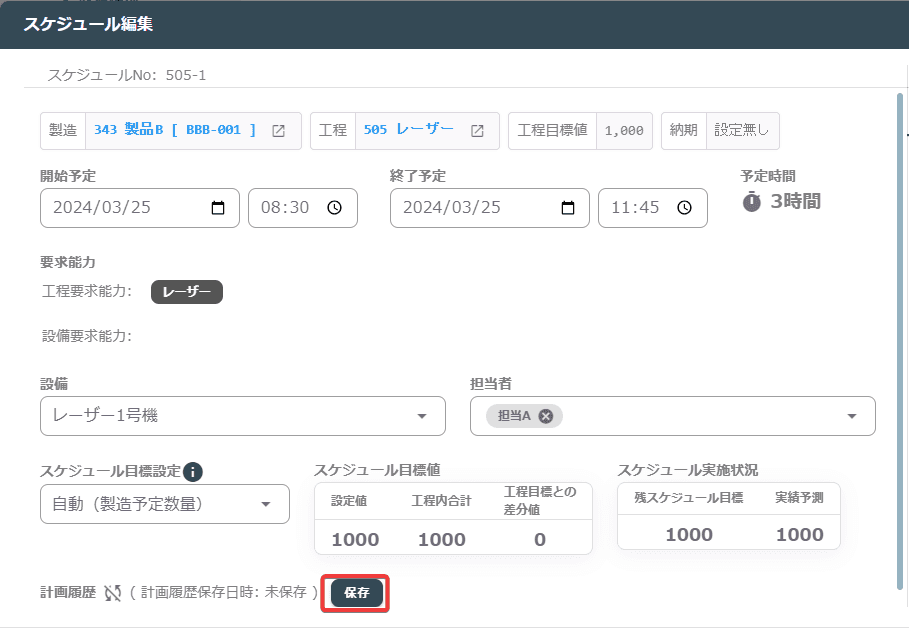Click the stopwatch icon beside 3時間
Image resolution: width=909 pixels, height=628 pixels.
pos(751,201)
